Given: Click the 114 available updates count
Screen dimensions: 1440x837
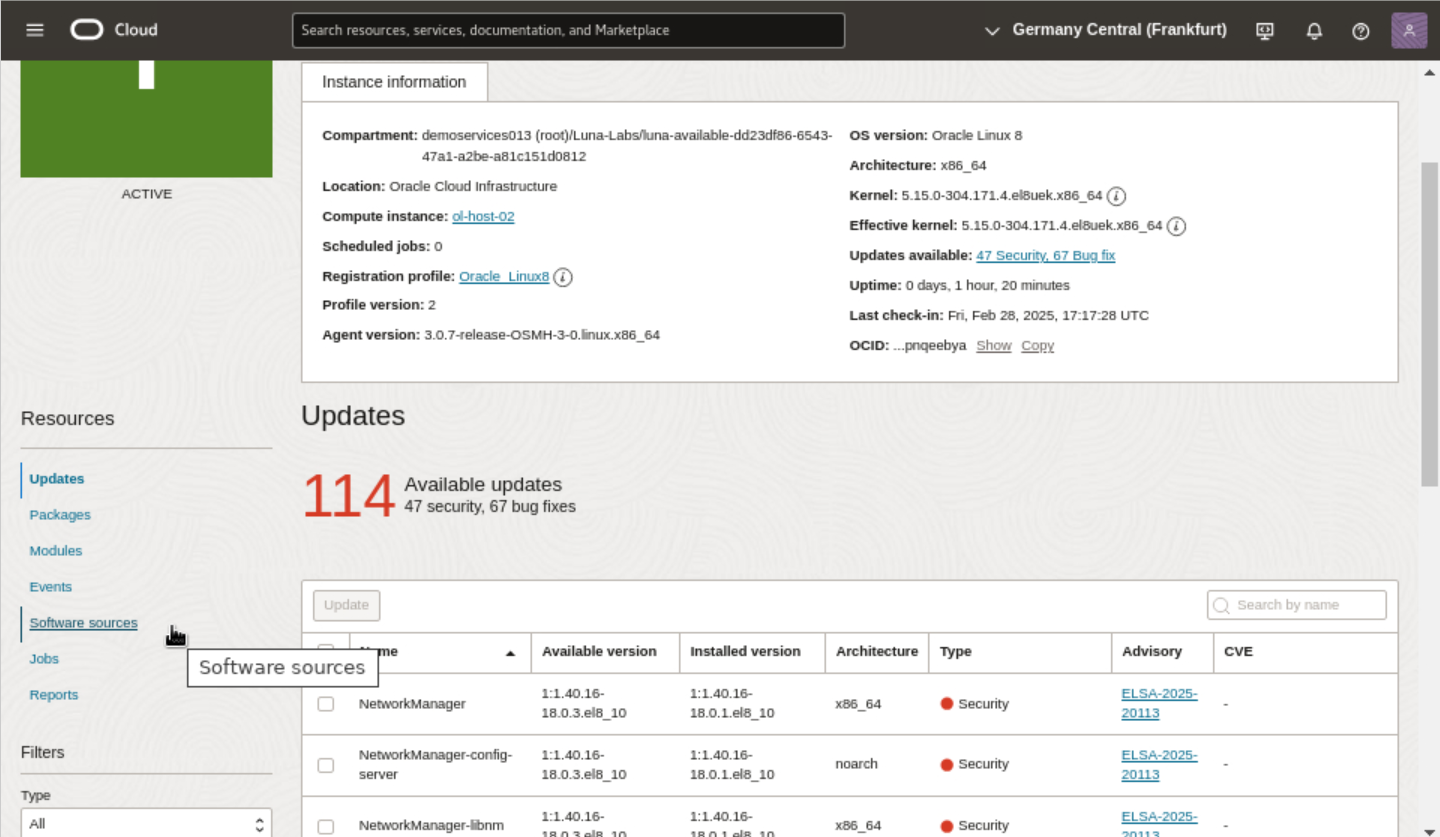Looking at the screenshot, I should pyautogui.click(x=349, y=497).
